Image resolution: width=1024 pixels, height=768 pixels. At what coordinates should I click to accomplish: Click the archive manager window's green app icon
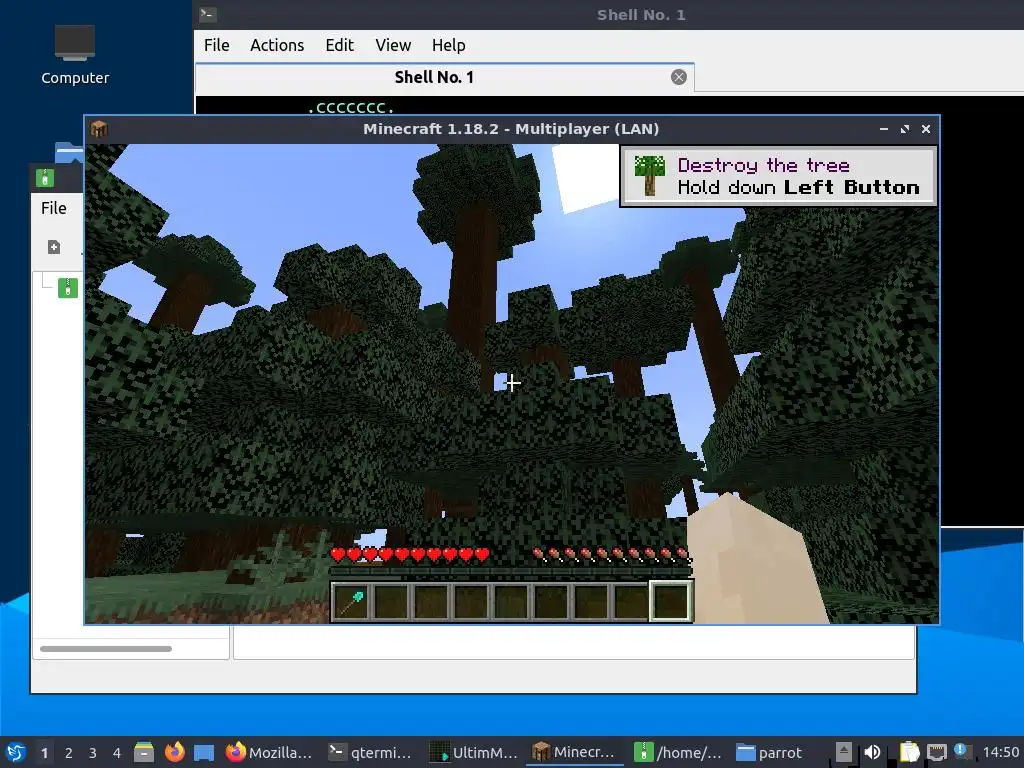coord(45,178)
